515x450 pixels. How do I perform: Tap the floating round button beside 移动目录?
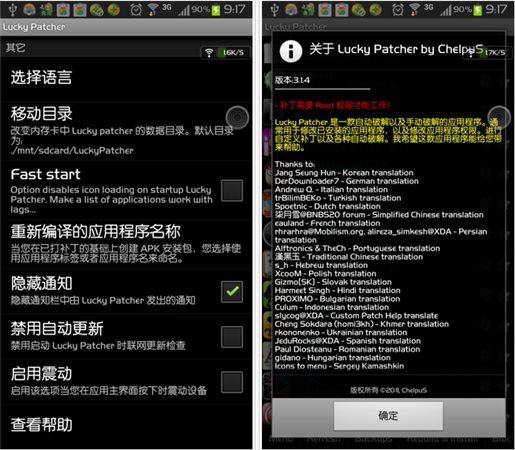(237, 117)
